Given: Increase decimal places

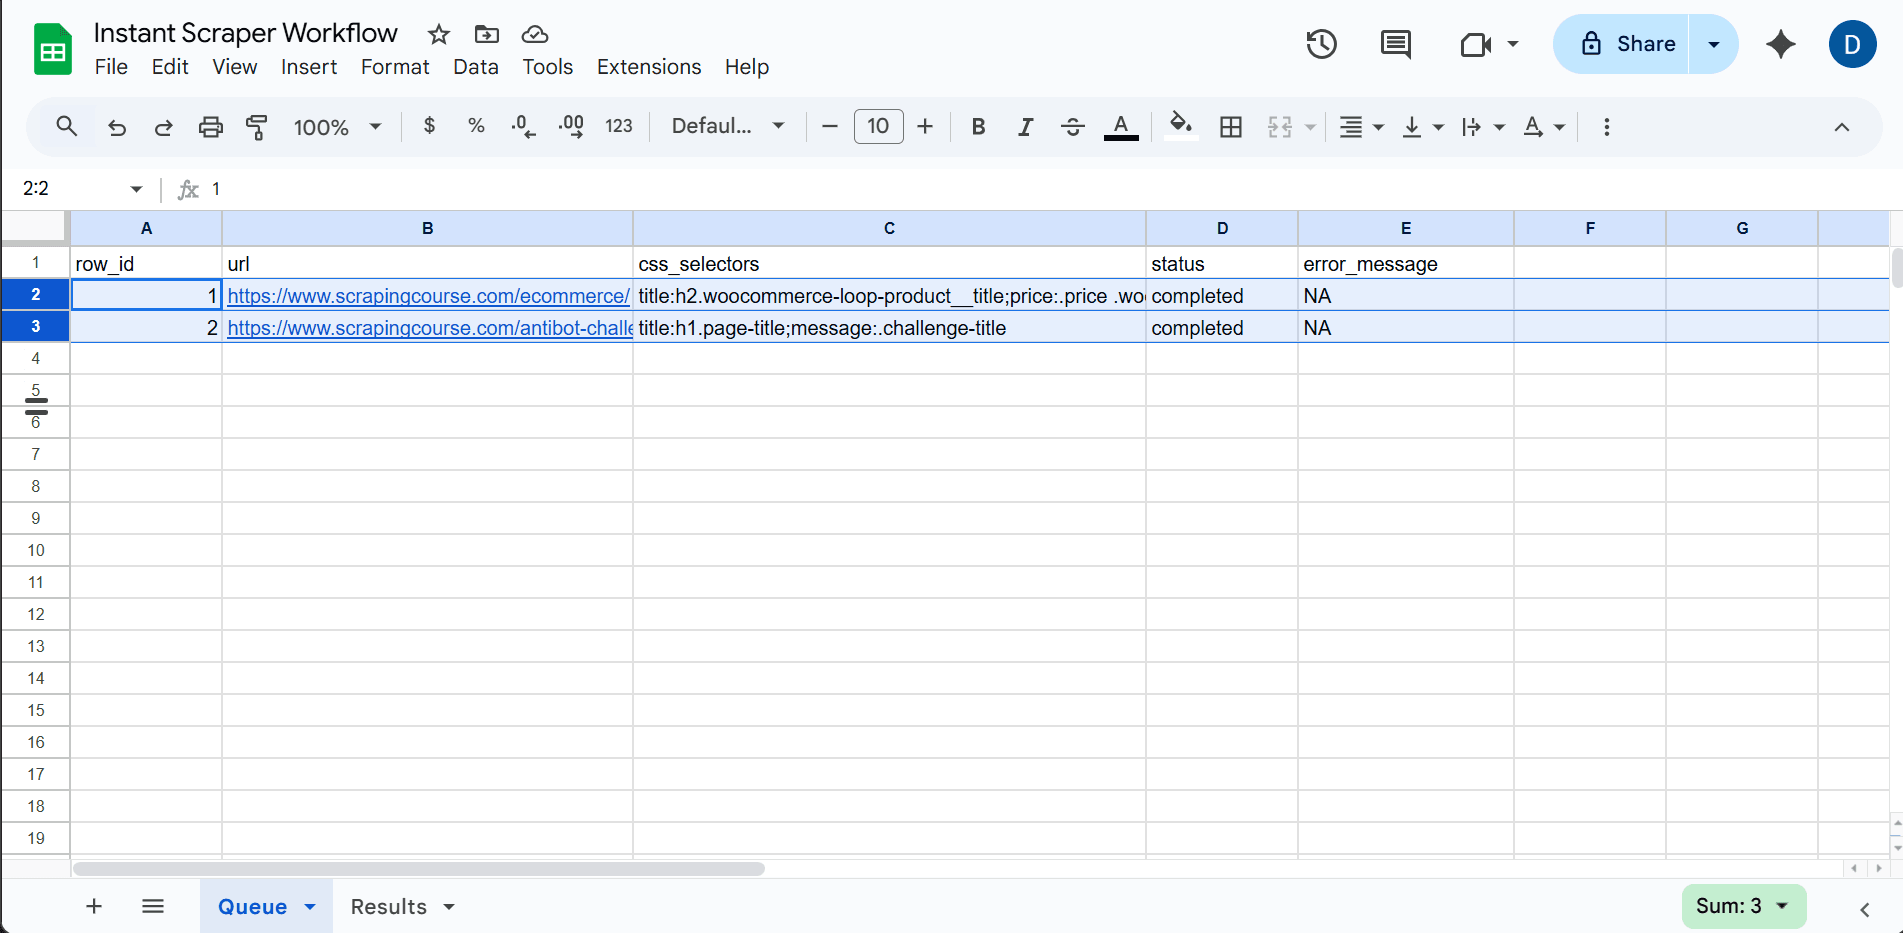Looking at the screenshot, I should pos(571,127).
